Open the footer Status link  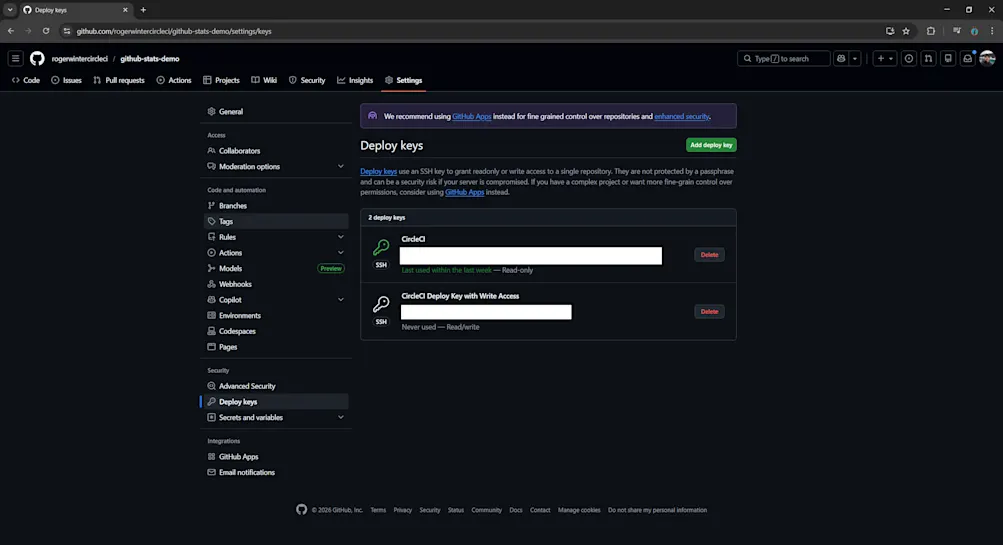coord(455,510)
